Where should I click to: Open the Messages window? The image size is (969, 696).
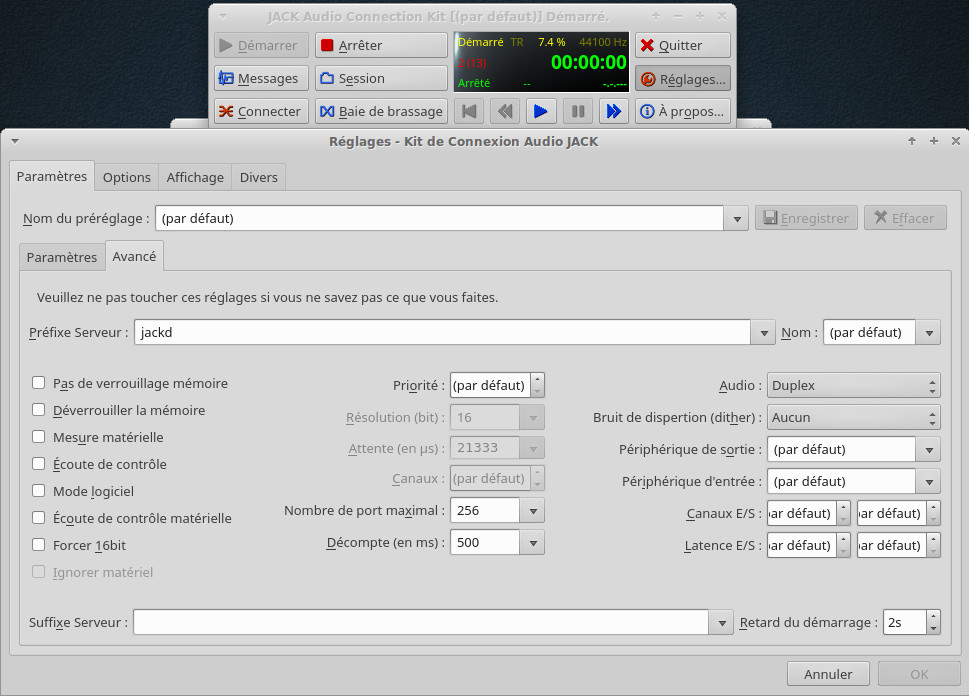pos(261,79)
